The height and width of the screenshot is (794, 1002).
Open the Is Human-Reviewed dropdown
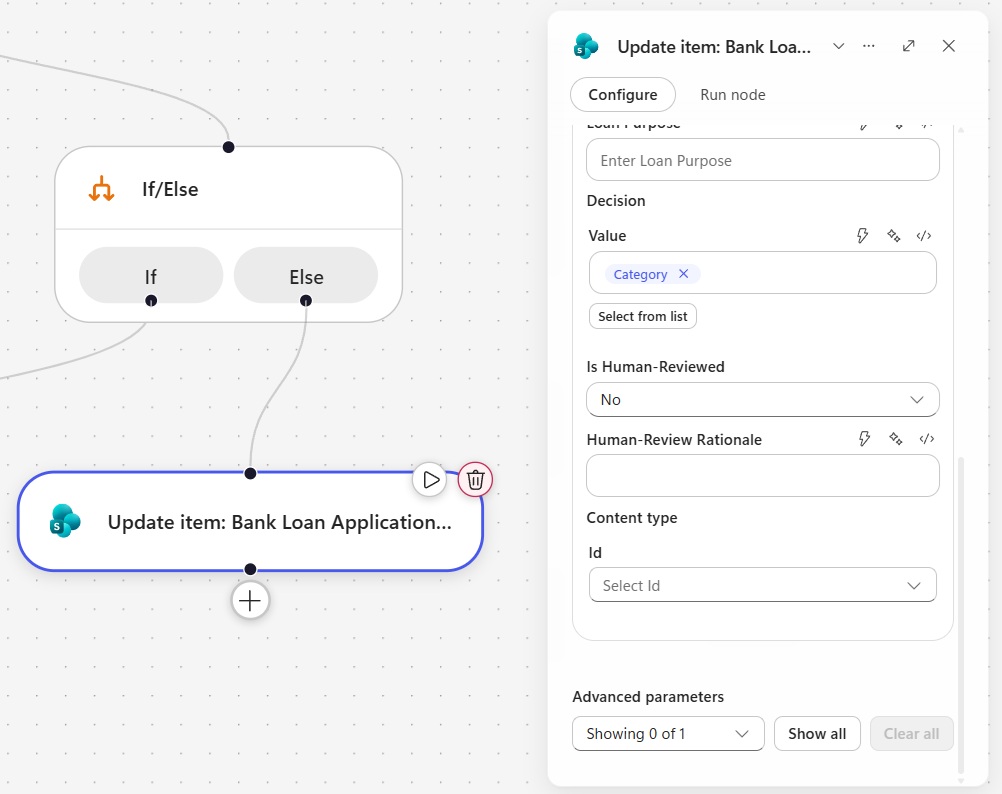[x=762, y=400]
